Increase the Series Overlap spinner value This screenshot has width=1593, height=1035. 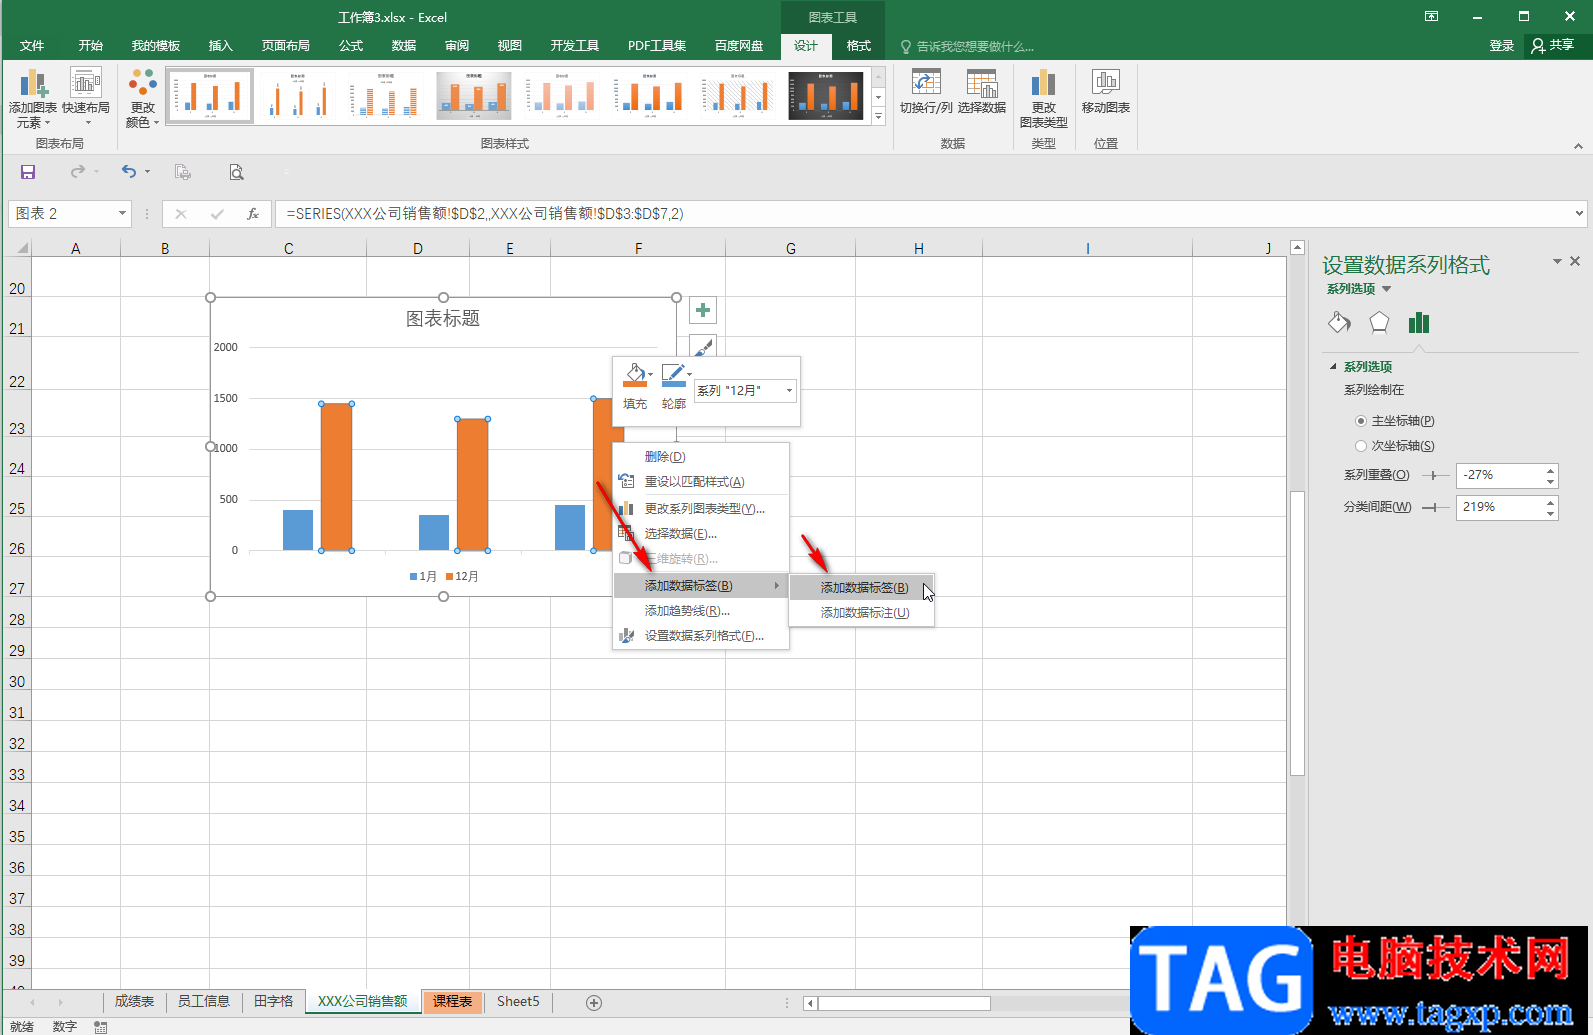point(1551,470)
